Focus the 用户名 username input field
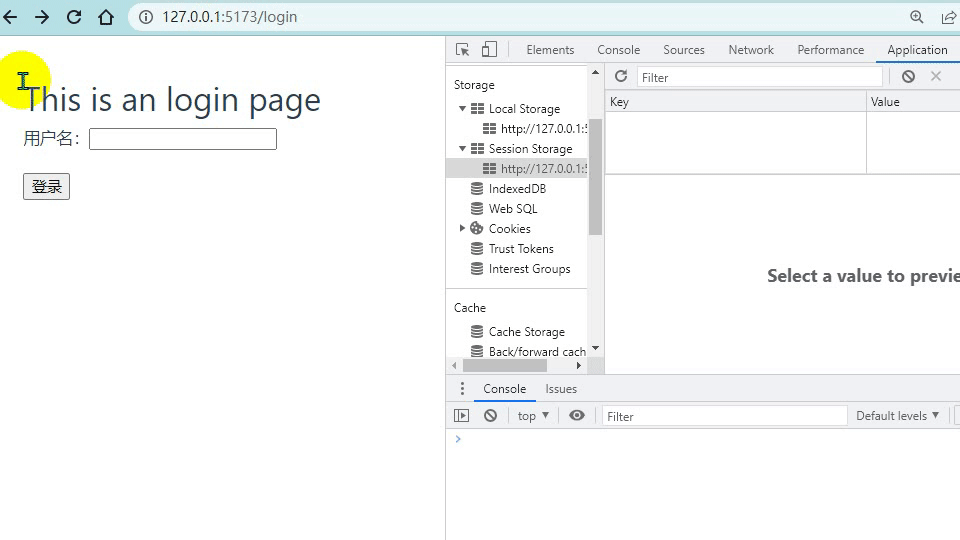The width and height of the screenshot is (960, 540). [x=182, y=139]
